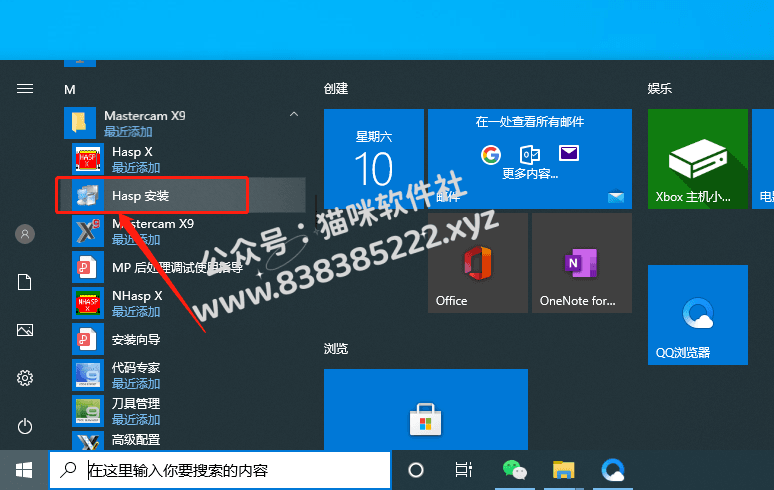This screenshot has width=774, height=490.
Task: Open Task View on taskbar
Action: (464, 470)
